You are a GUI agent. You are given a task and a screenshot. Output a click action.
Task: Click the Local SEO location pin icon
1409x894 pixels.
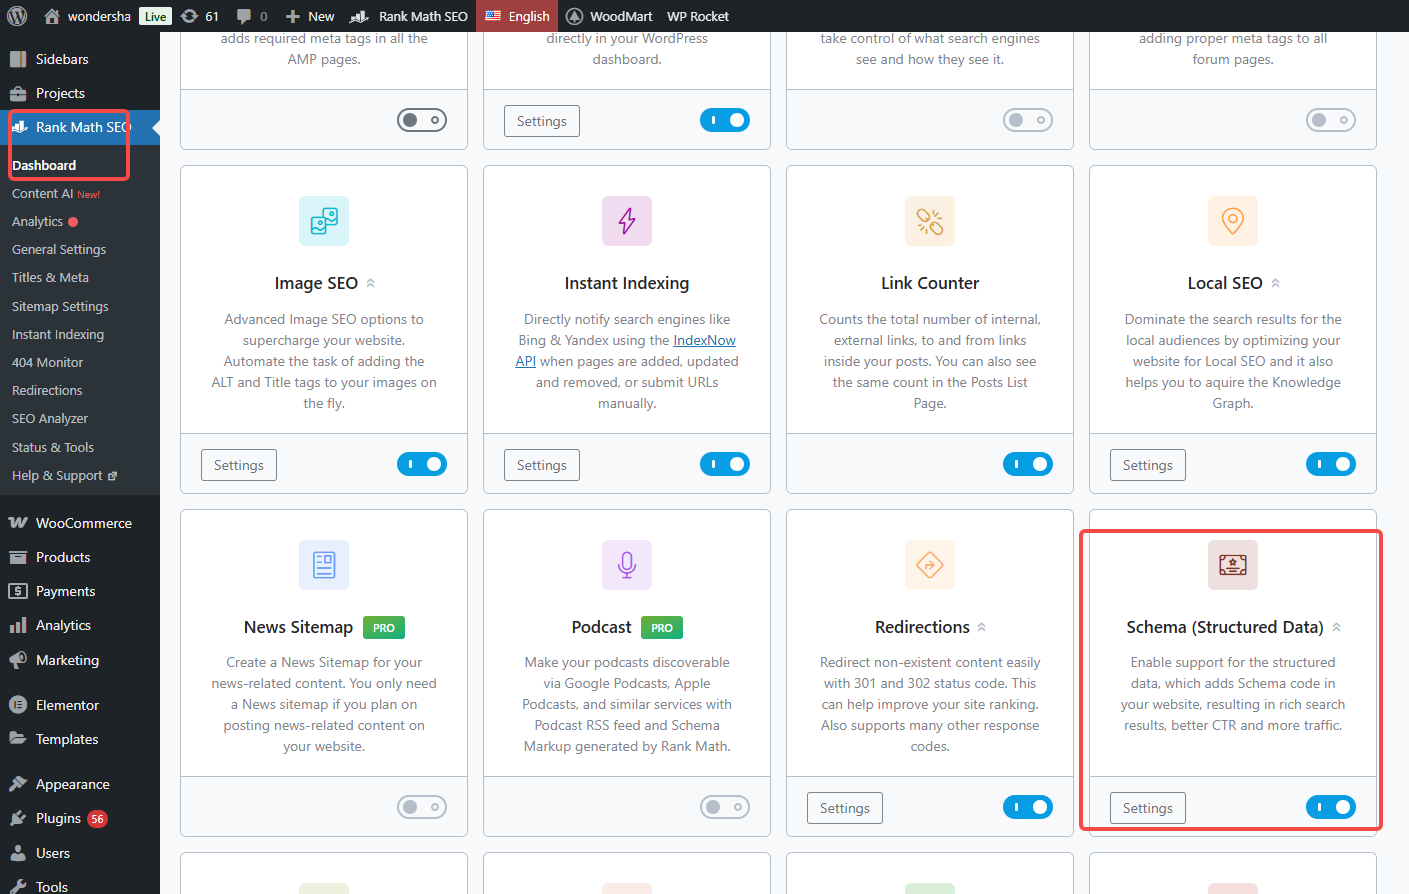(1232, 221)
